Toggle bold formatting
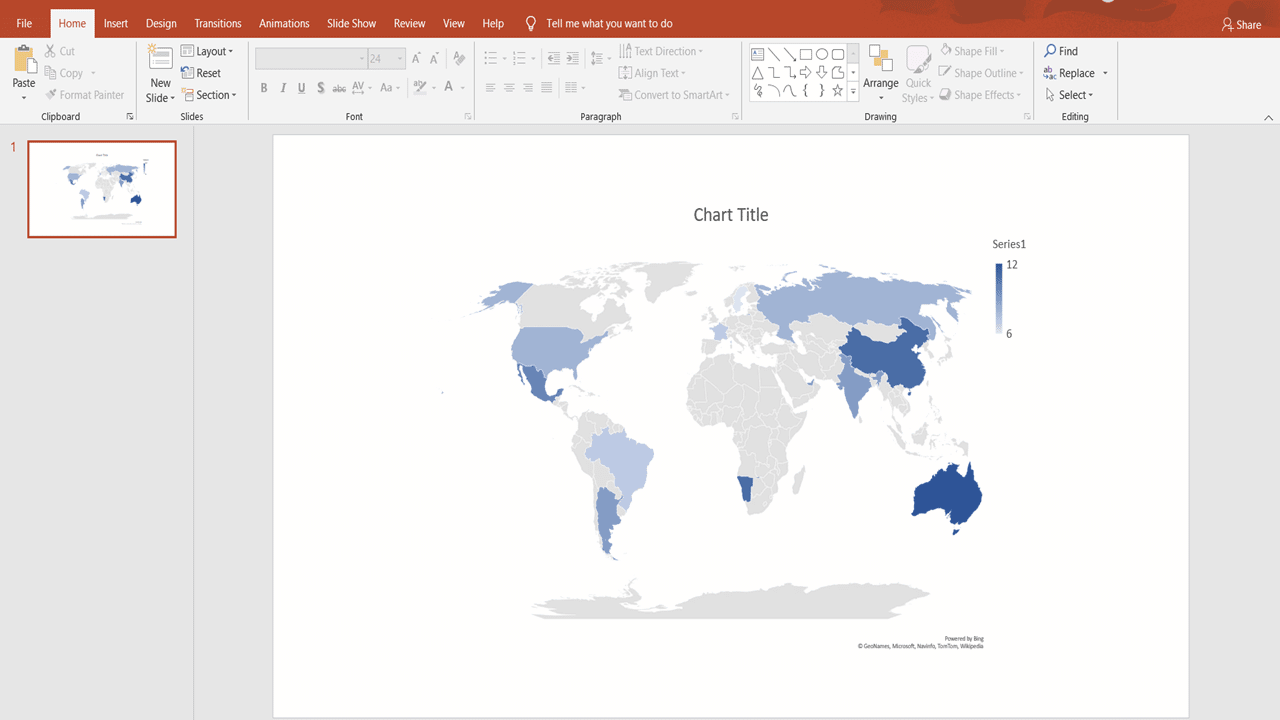1280x720 pixels. click(263, 88)
